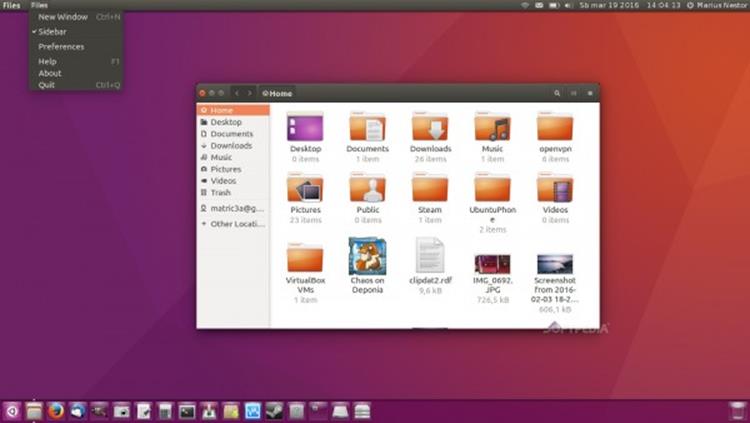
Task: Click the search icon in the file manager
Action: (x=557, y=93)
